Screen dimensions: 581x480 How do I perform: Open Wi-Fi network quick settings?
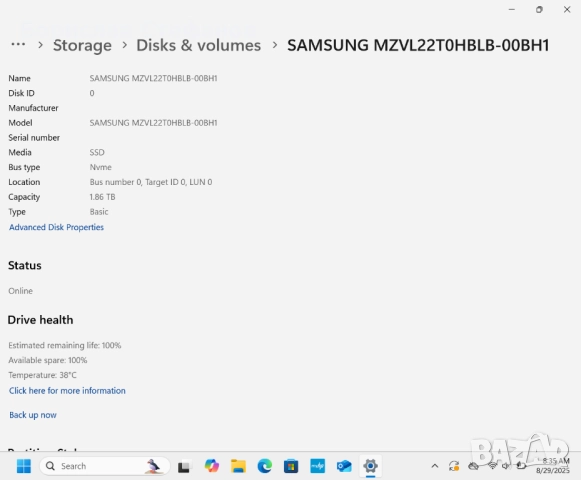pos(492,466)
